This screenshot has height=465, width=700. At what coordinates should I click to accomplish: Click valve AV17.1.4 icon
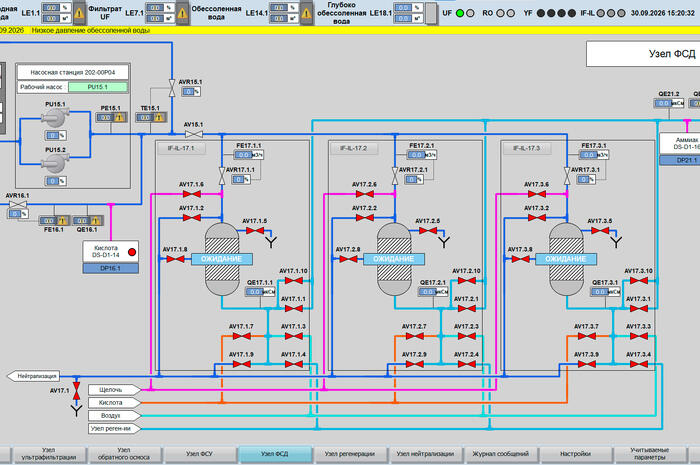click(x=293, y=364)
